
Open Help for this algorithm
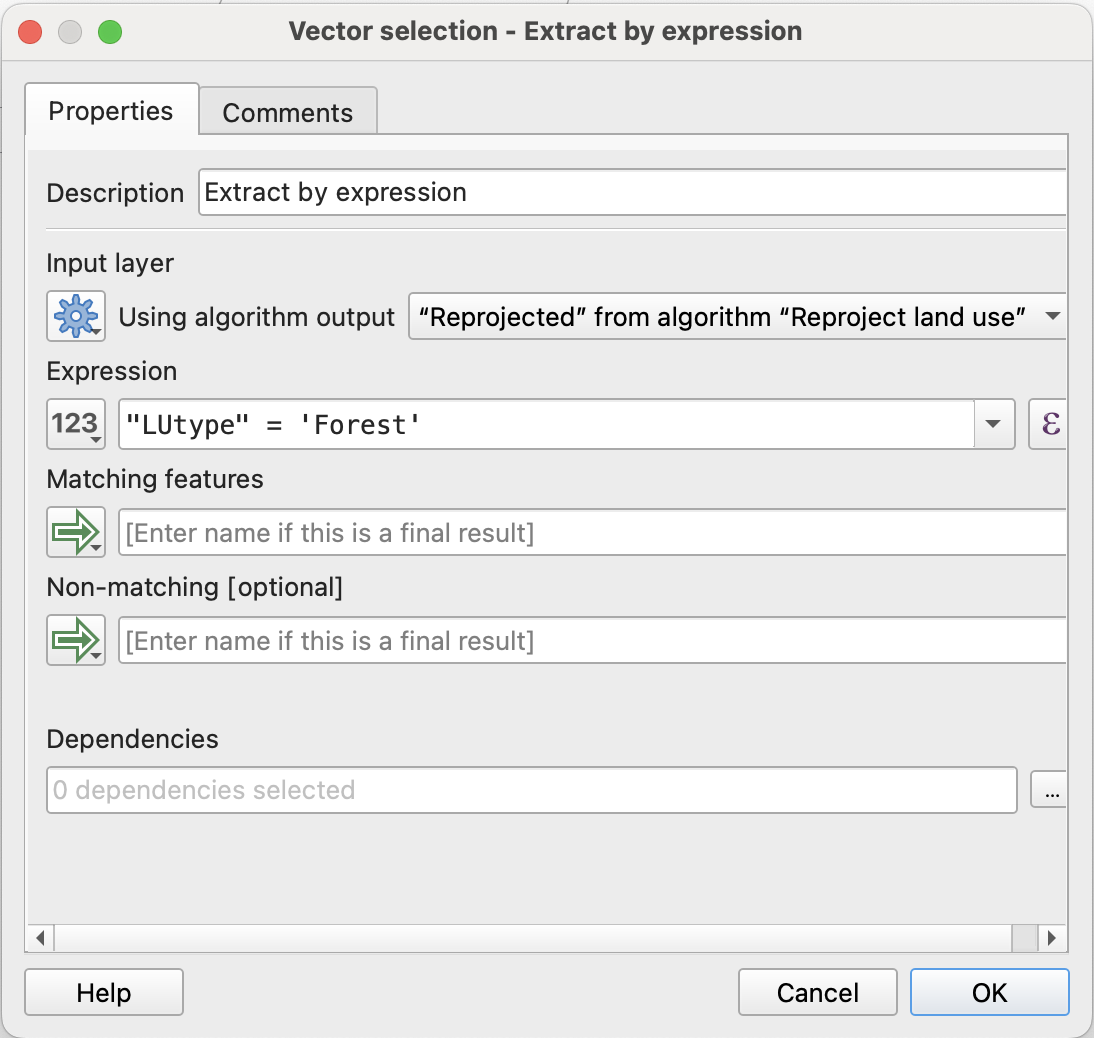104,992
